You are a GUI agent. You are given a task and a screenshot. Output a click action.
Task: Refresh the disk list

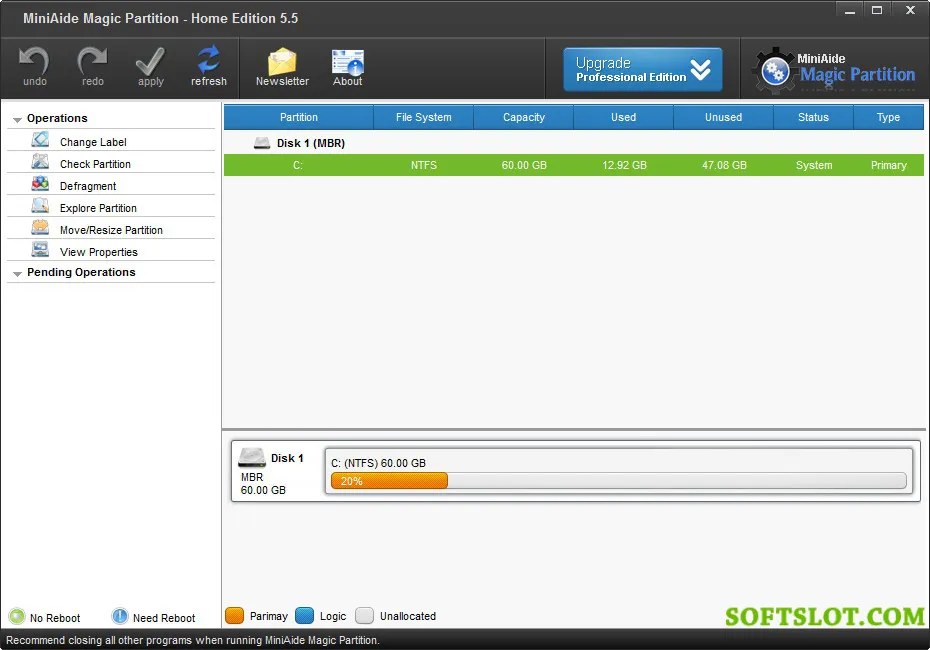coord(209,60)
